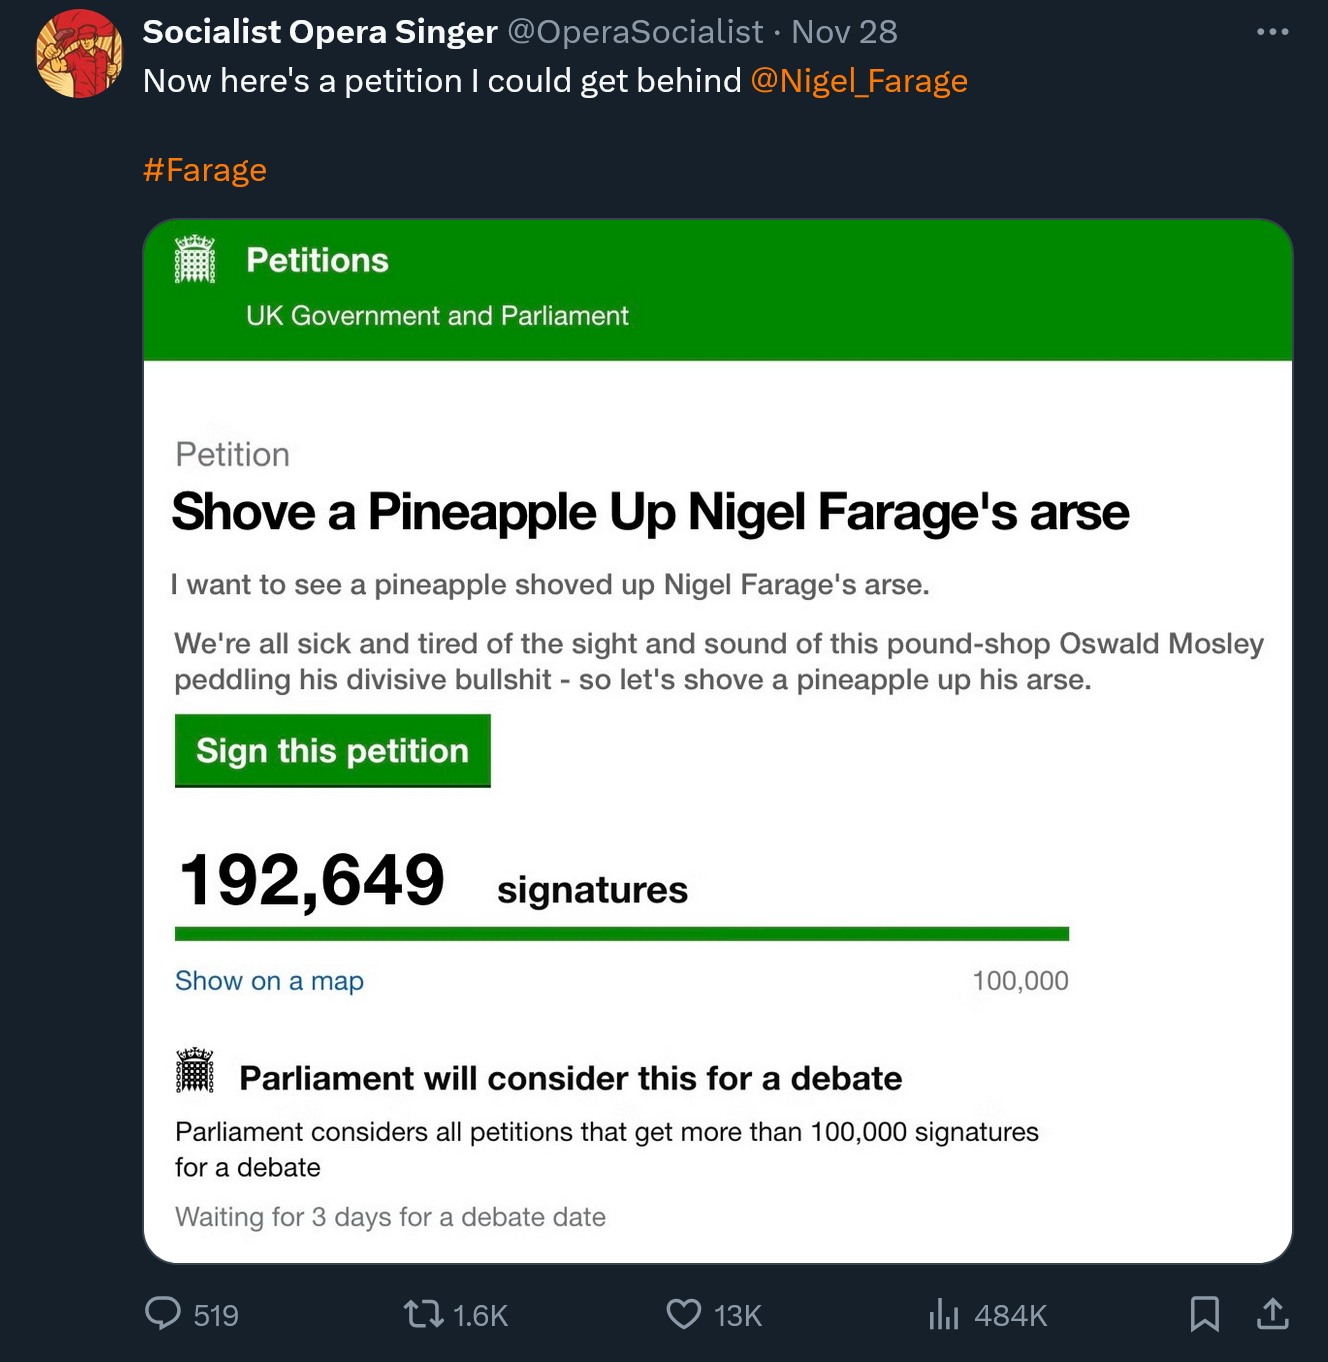Image resolution: width=1328 pixels, height=1362 pixels.
Task: Click the Sign this petition button
Action: coord(332,751)
